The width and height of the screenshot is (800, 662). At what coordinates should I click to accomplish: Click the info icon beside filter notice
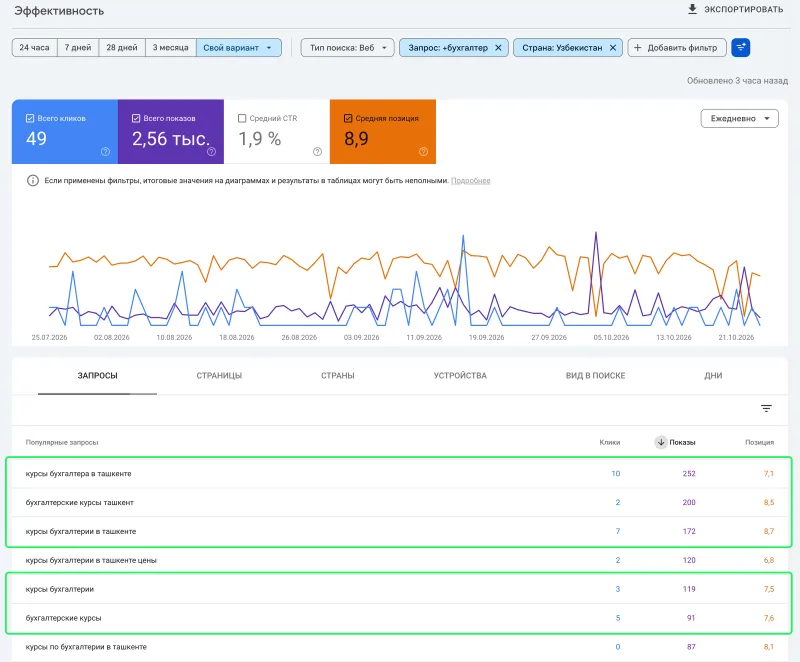pyautogui.click(x=33, y=181)
